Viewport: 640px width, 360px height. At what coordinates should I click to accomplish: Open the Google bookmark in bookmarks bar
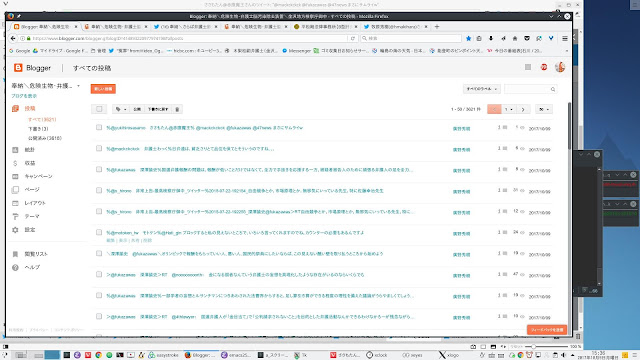[x=20, y=51]
